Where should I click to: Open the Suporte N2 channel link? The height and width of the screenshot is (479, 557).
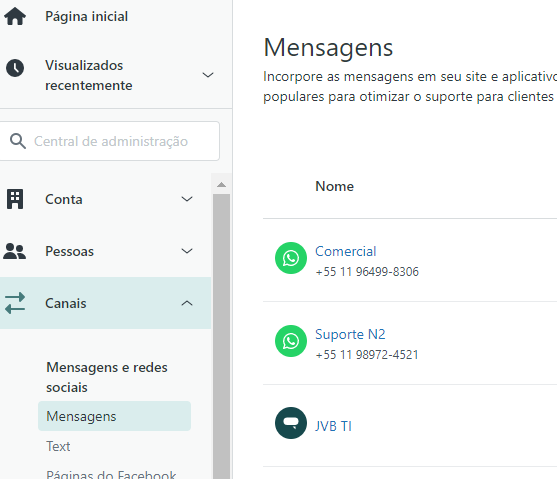pos(350,334)
